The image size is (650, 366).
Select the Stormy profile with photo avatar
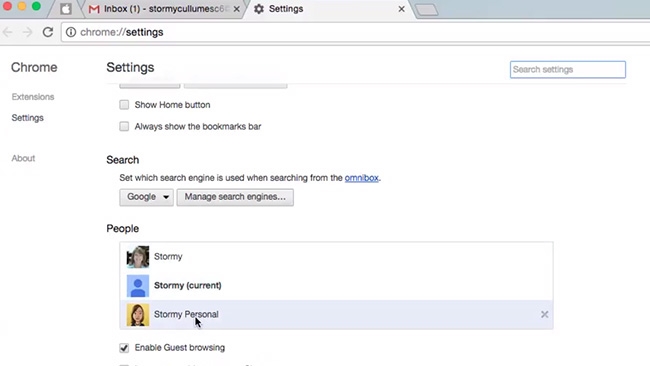click(336, 257)
